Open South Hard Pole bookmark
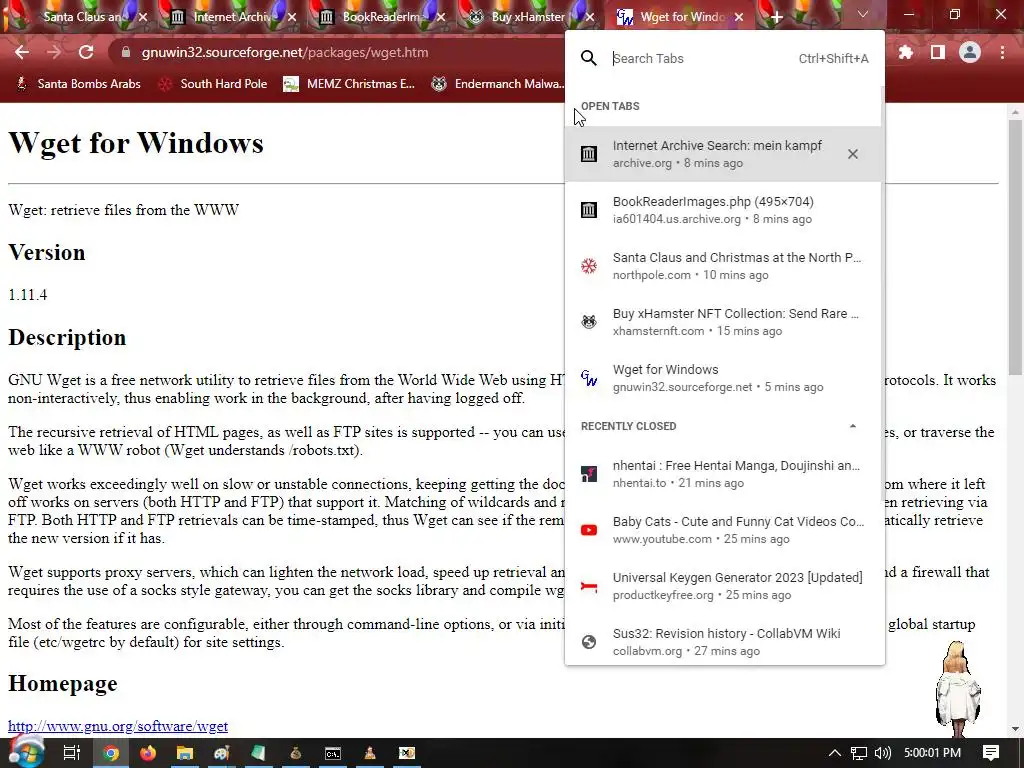 coord(213,84)
